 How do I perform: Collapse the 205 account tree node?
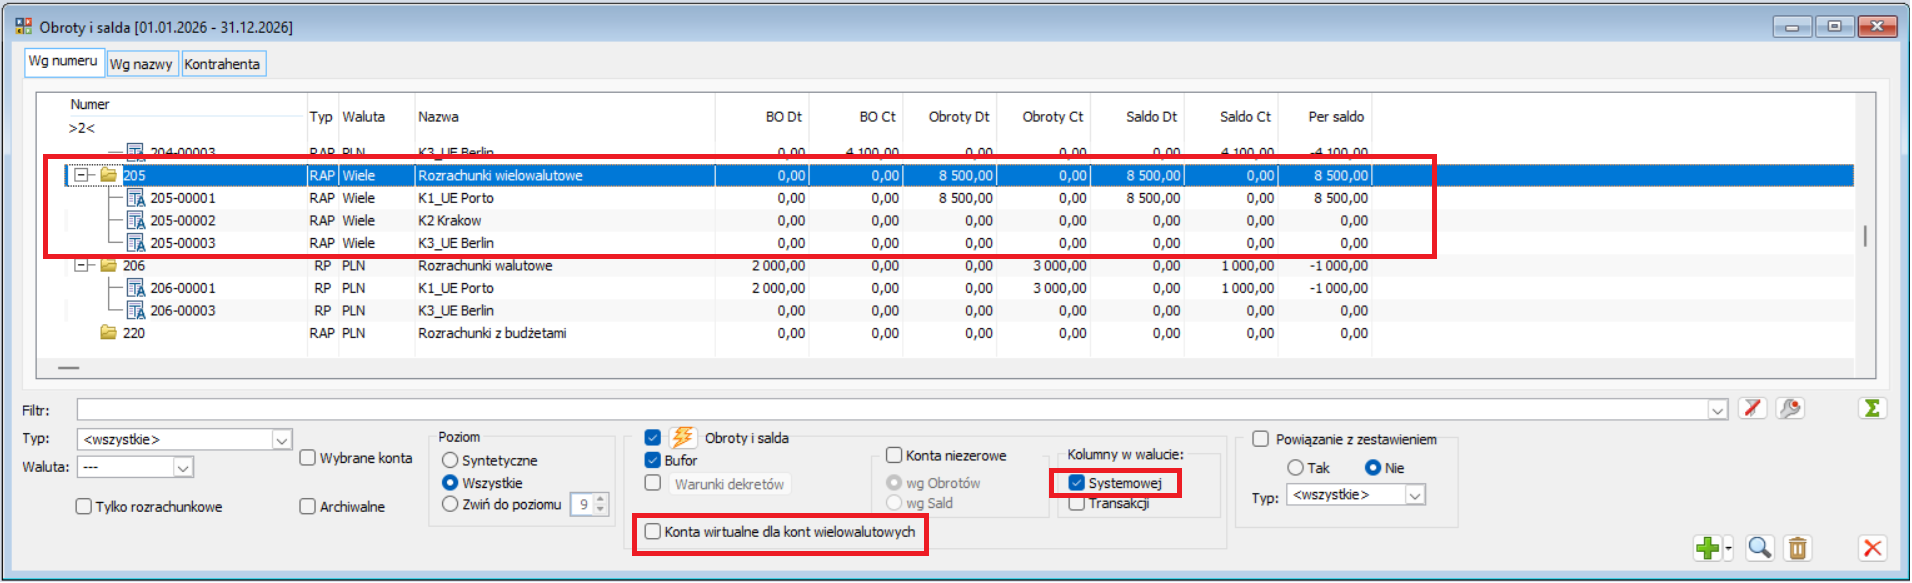(x=84, y=175)
